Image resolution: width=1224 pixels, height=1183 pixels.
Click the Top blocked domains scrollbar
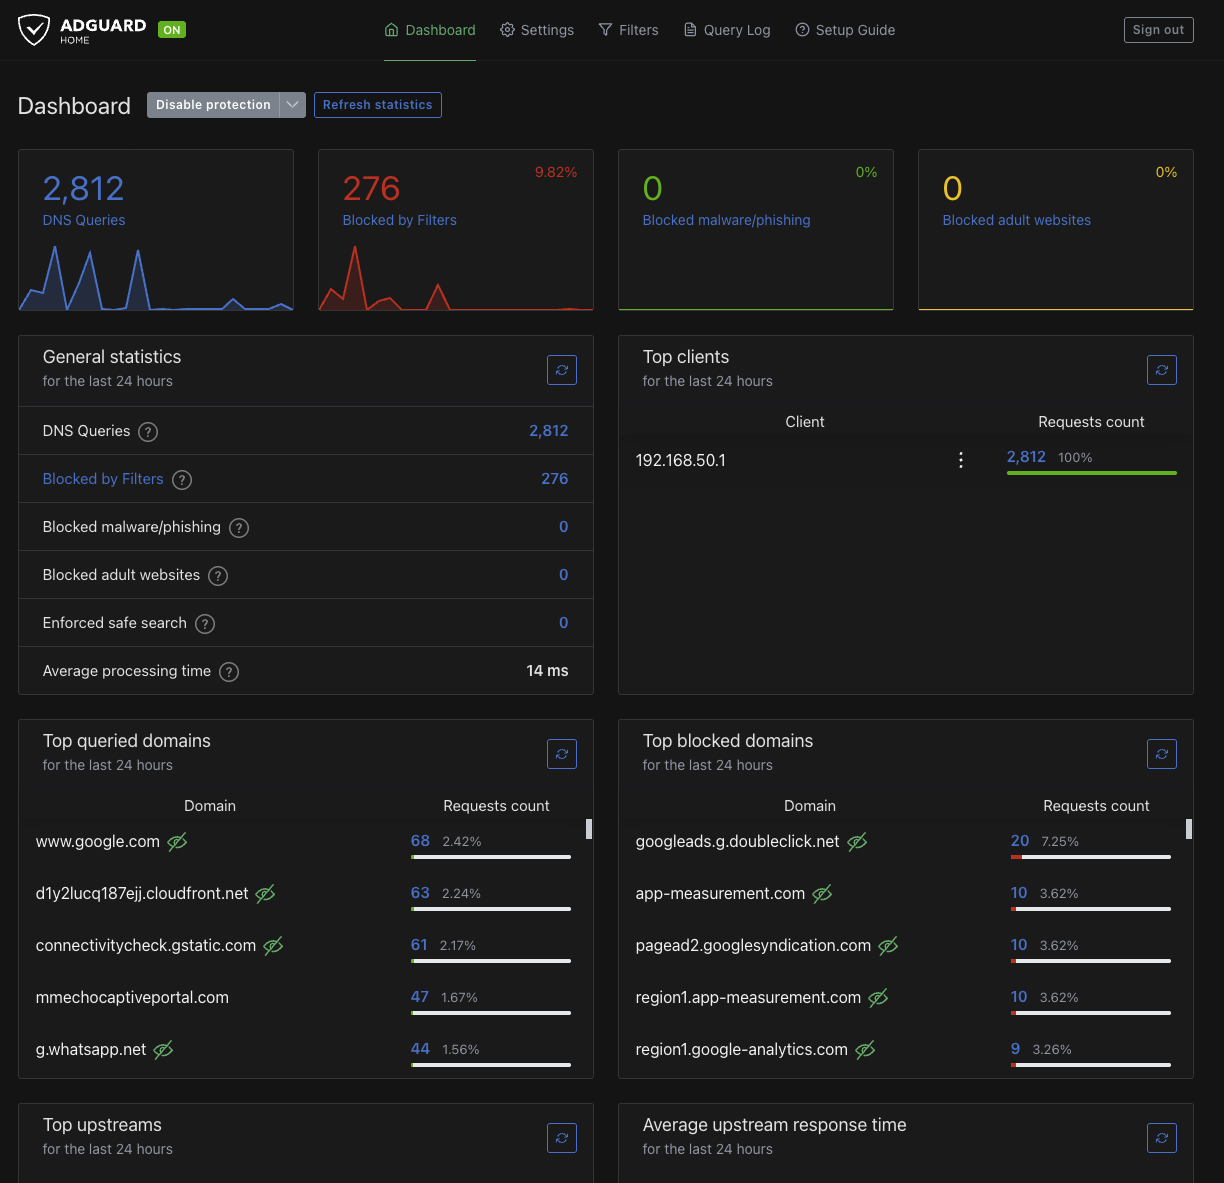click(x=1189, y=829)
